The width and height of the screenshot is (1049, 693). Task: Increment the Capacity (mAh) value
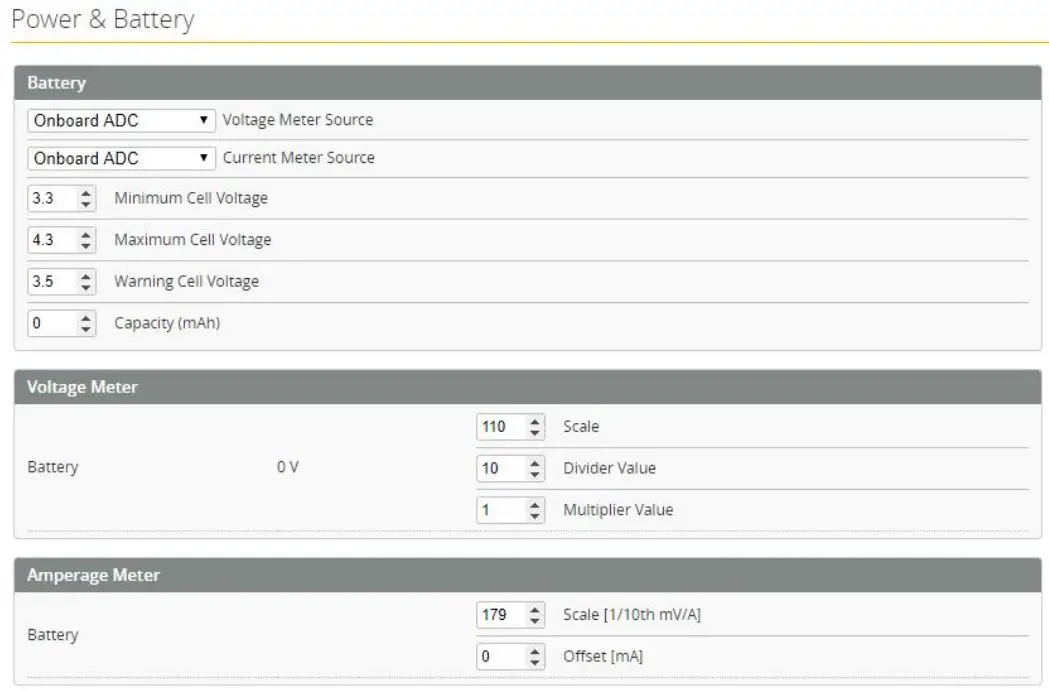click(87, 317)
